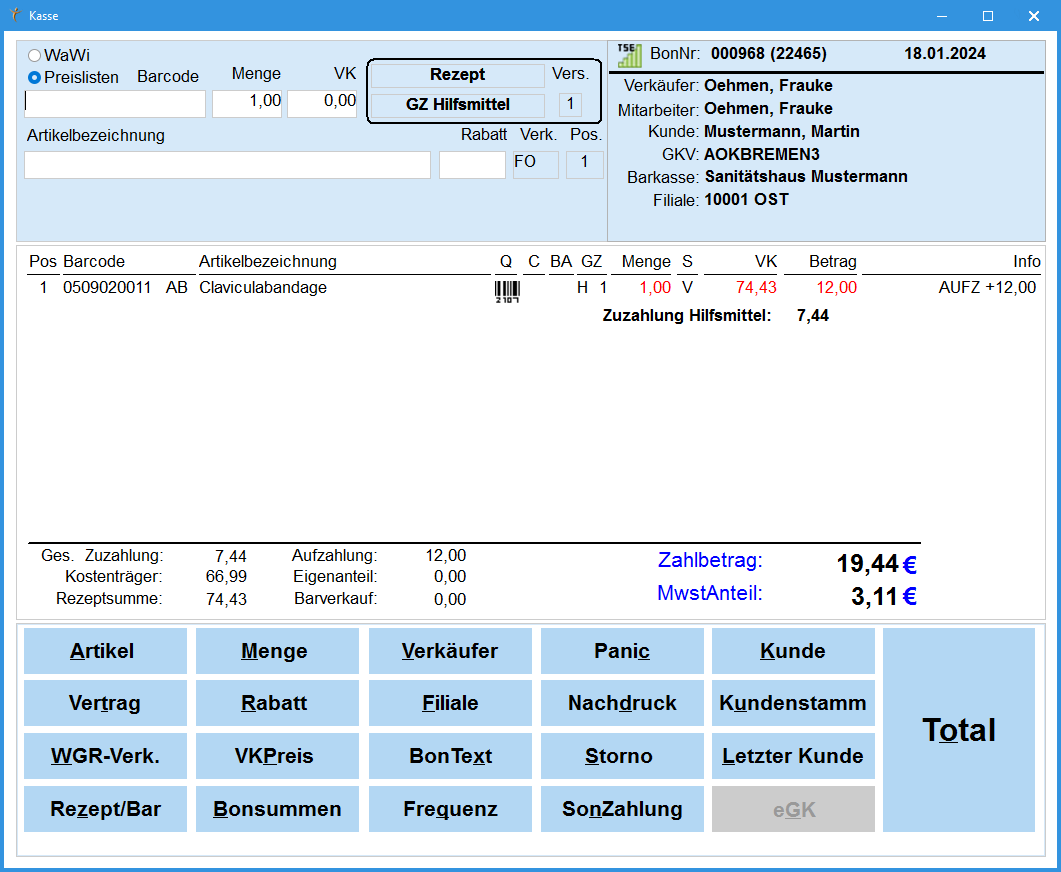
Task: Click the barcode icon in the Claviculabandage row
Action: (507, 290)
